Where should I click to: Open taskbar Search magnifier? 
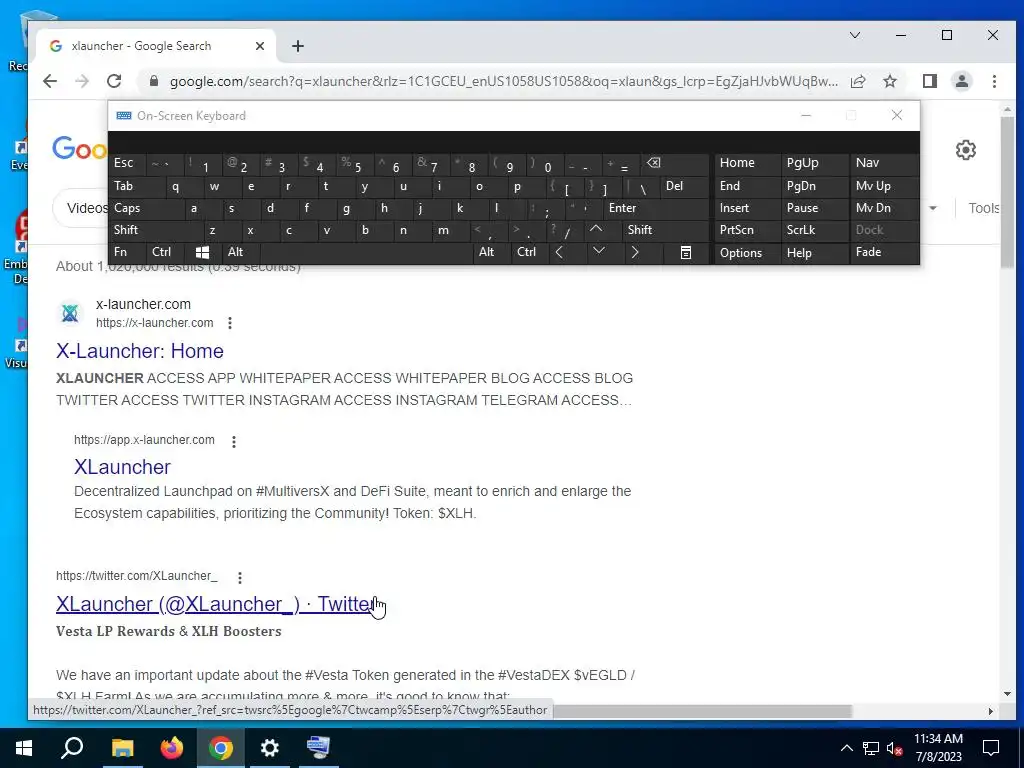[x=72, y=748]
